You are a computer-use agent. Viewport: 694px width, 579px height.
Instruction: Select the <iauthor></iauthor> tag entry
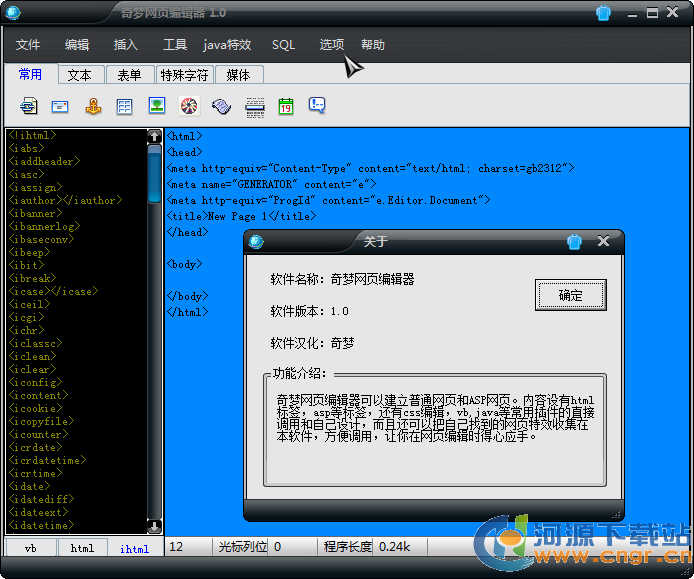pos(65,200)
